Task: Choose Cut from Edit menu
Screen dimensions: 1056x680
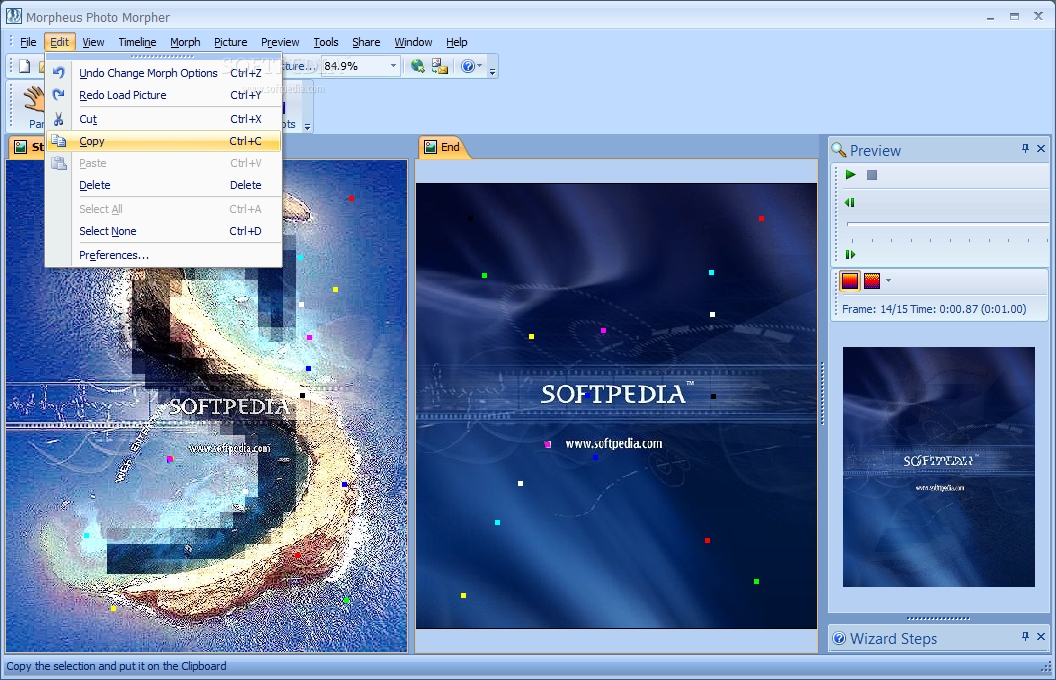Action: coord(164,119)
